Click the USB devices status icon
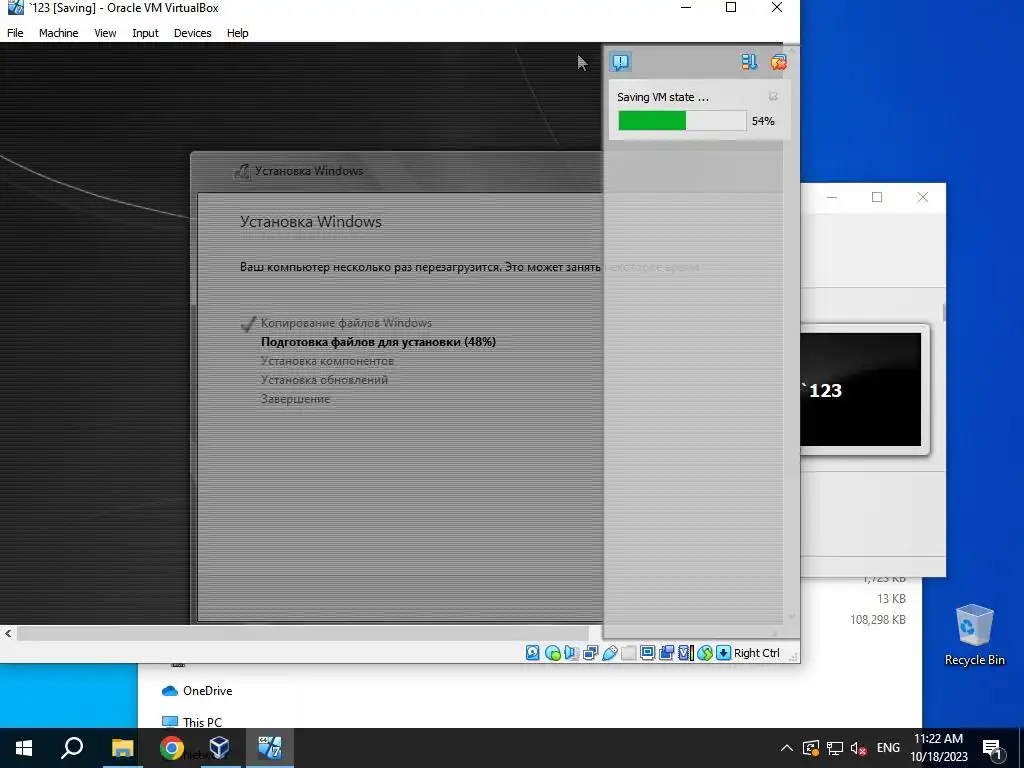This screenshot has height=768, width=1024. tap(609, 653)
